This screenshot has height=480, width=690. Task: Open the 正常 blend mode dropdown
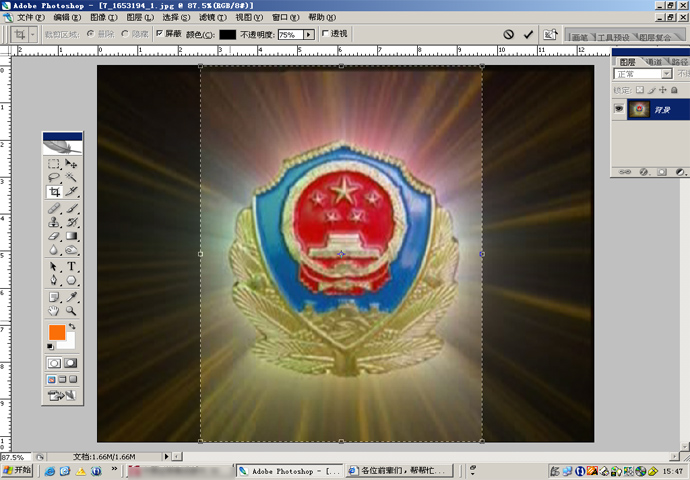click(x=666, y=74)
